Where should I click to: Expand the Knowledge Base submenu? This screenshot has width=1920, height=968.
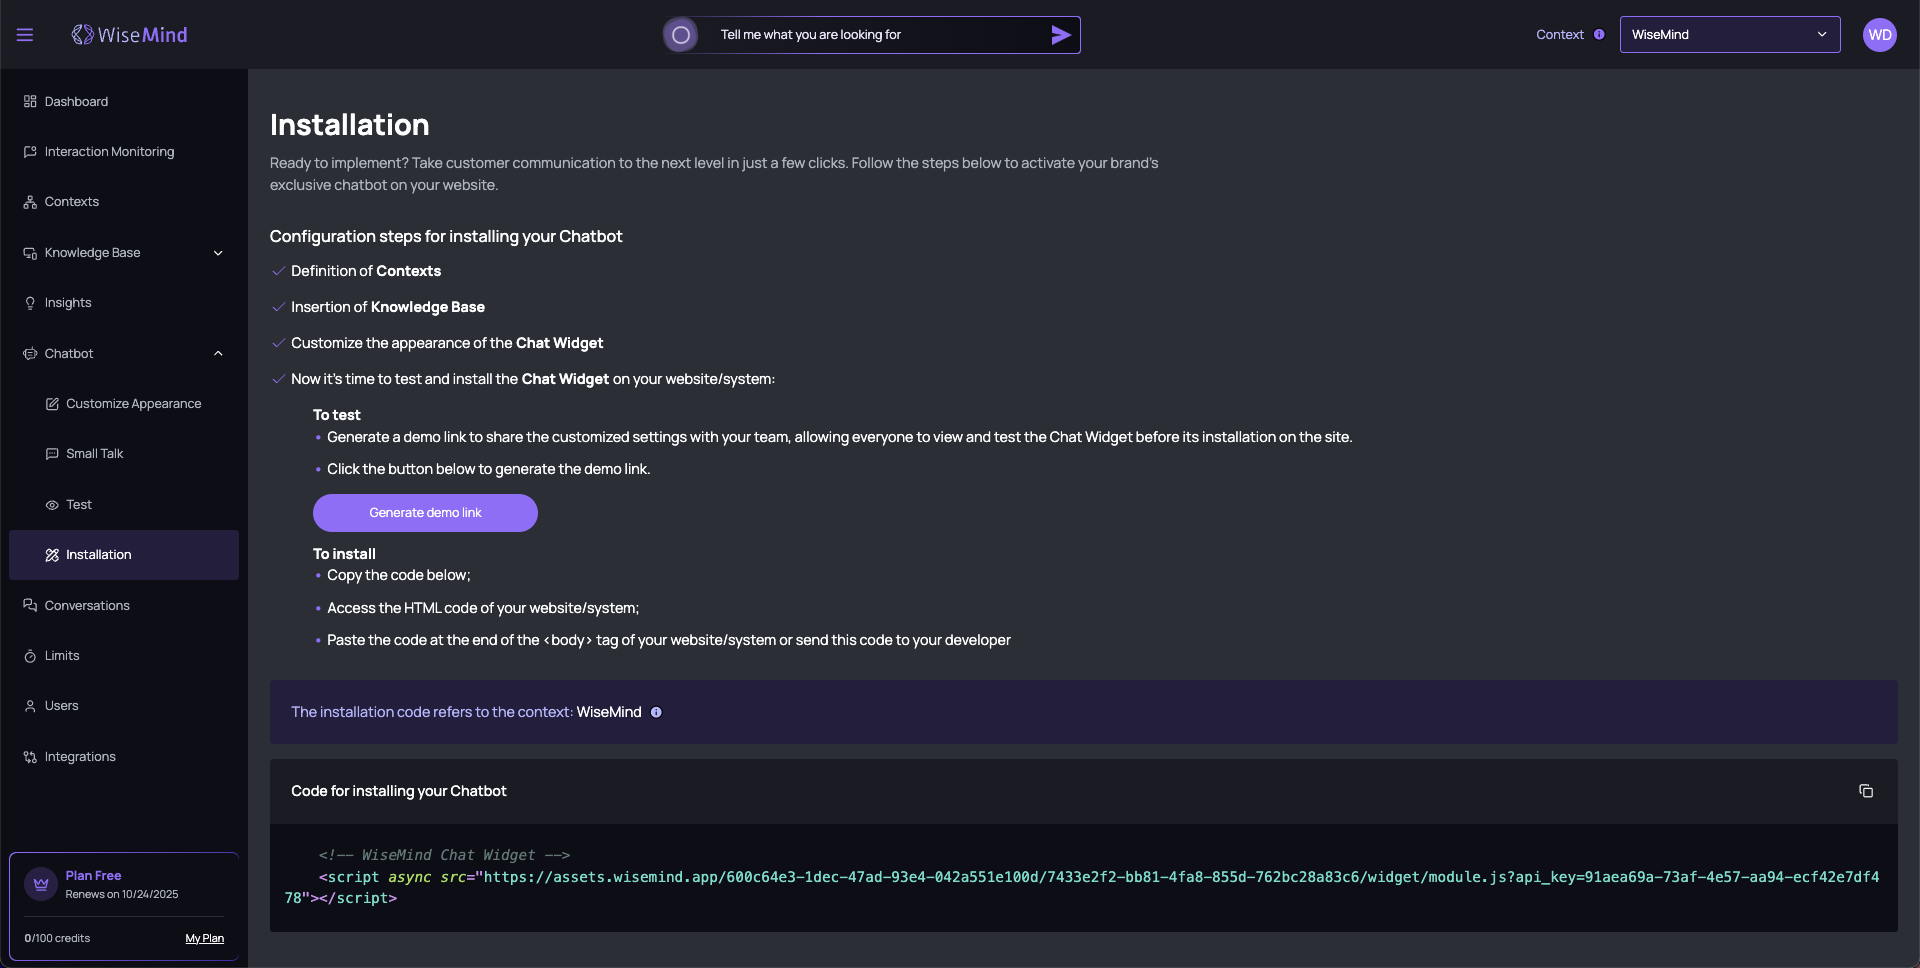point(218,253)
